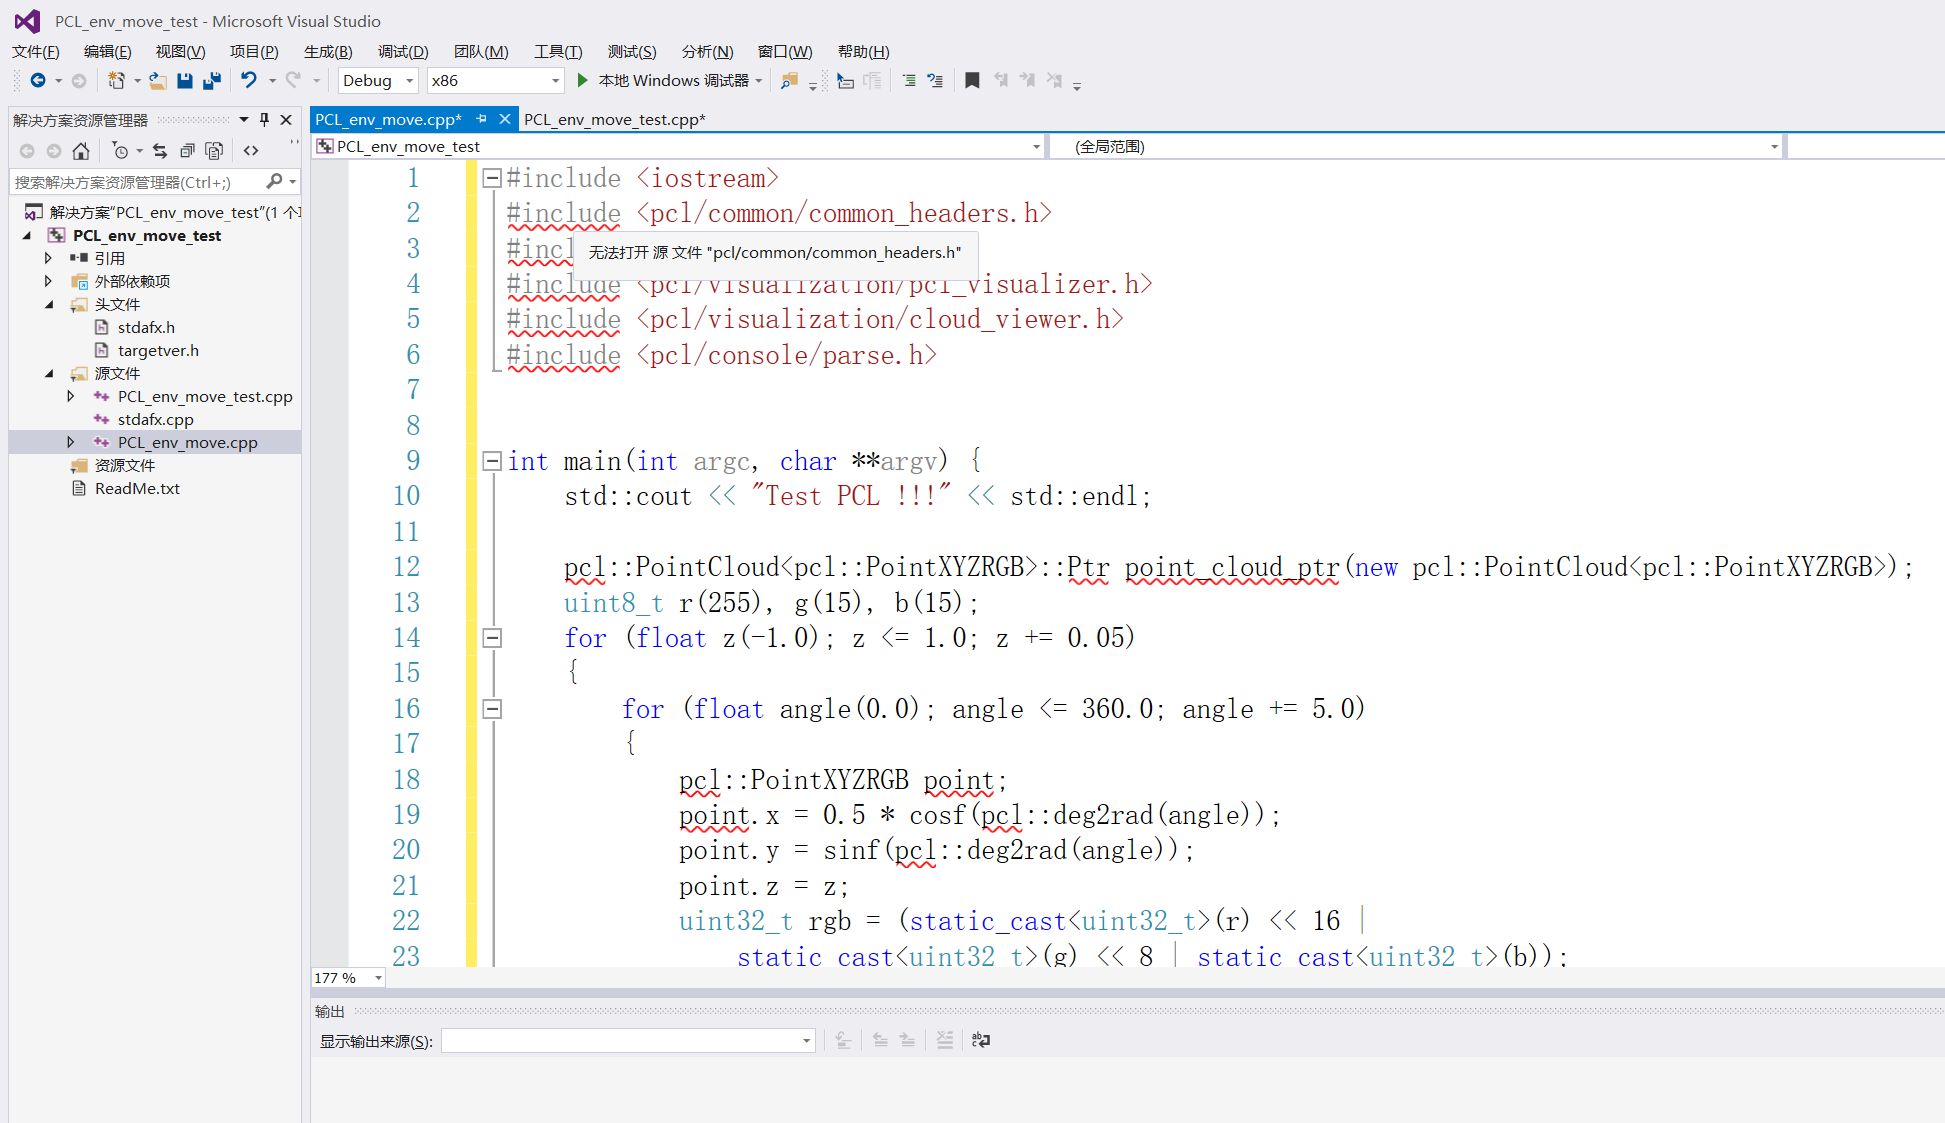
Task: Collapse the 头文件 folder in Solution Explorer
Action: (x=49, y=304)
